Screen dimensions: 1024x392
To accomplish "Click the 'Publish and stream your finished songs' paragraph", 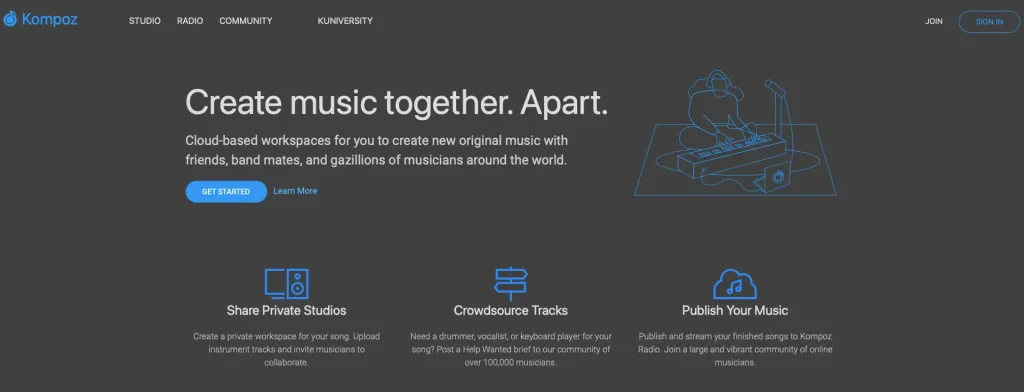I will [x=735, y=349].
